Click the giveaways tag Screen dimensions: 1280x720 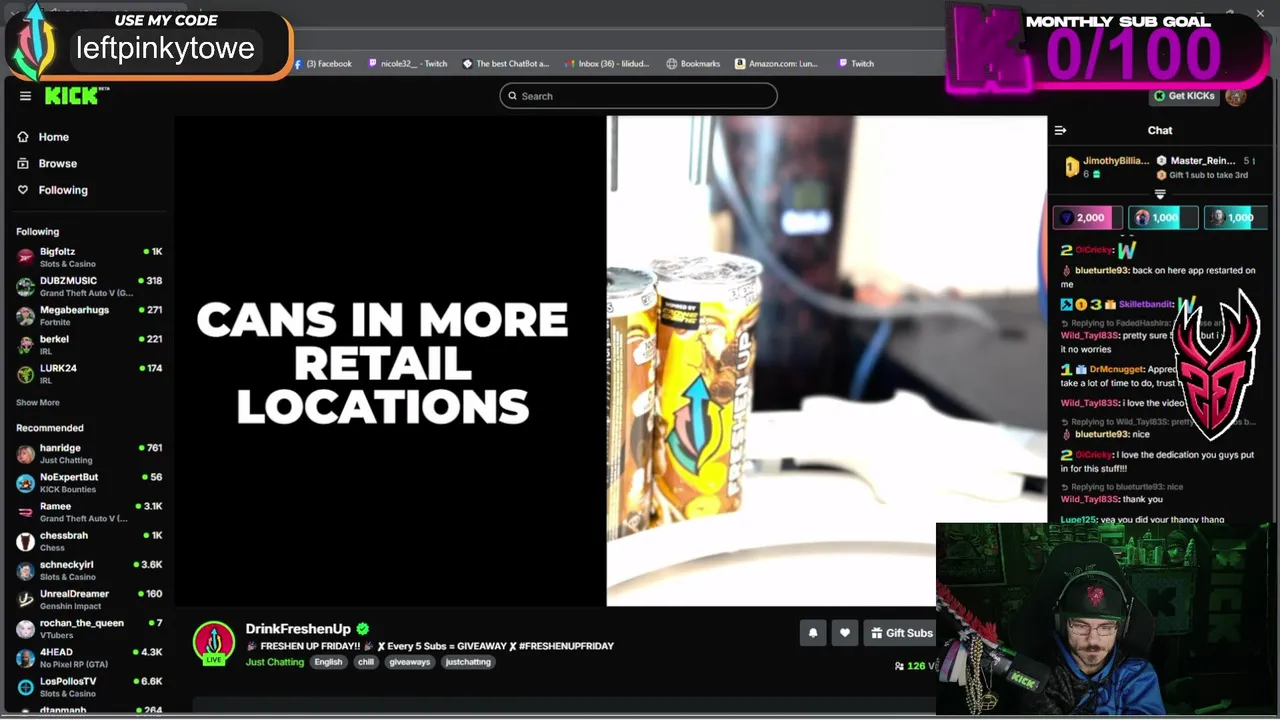[x=410, y=662]
